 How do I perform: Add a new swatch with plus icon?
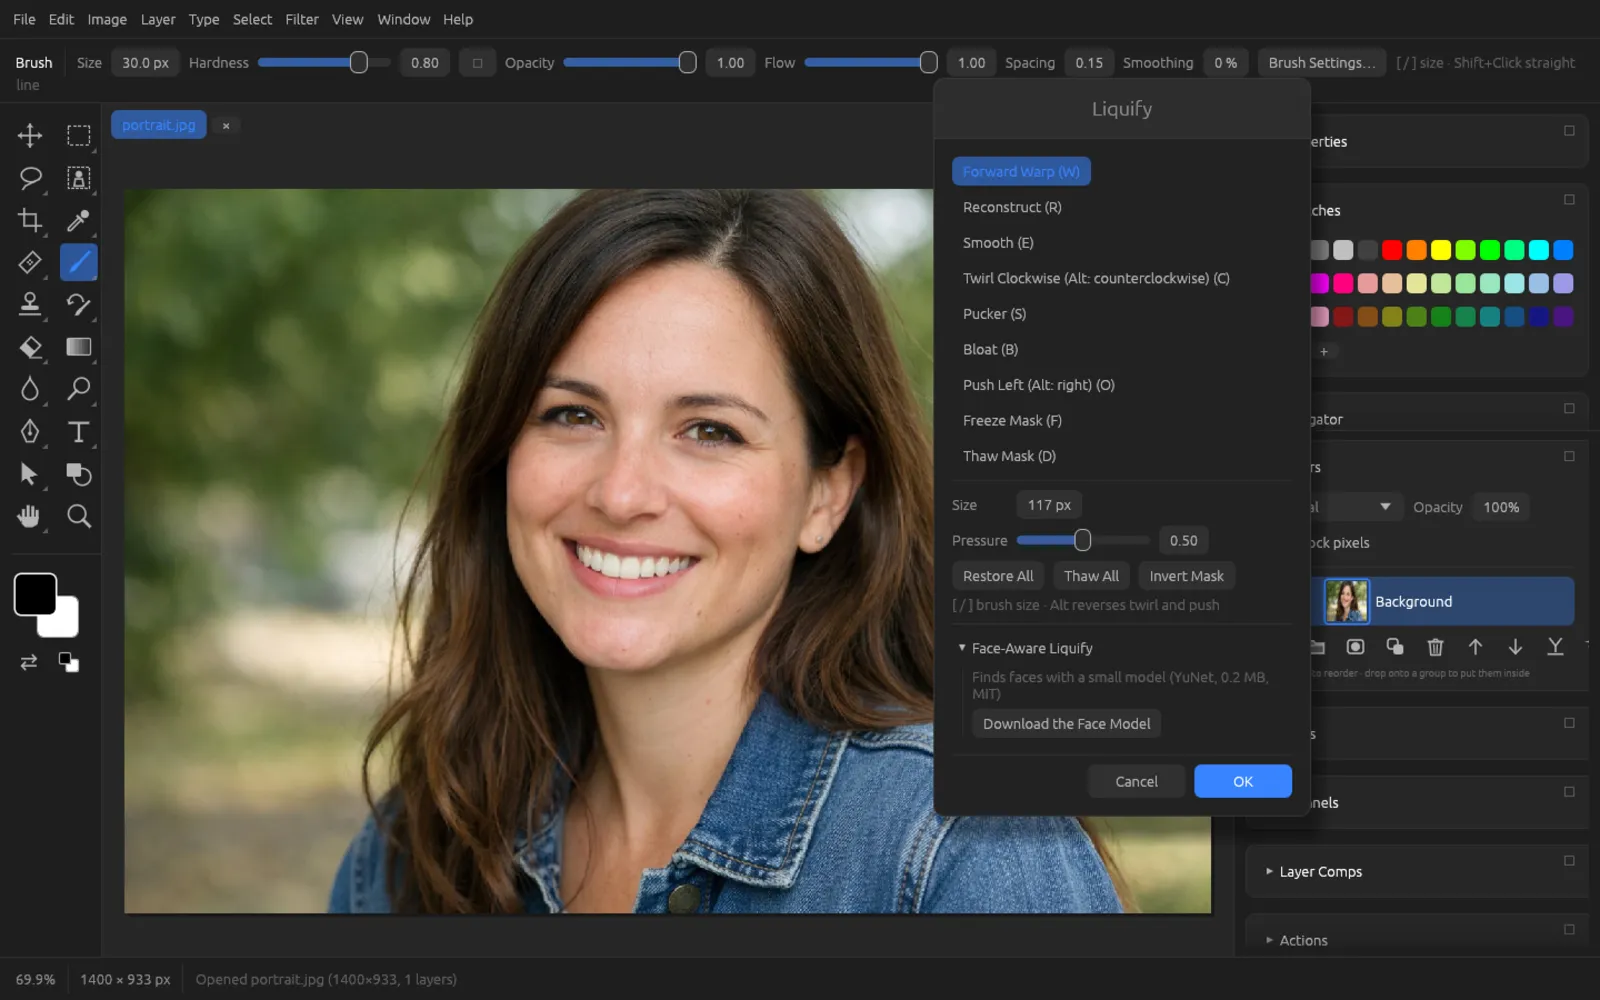1324,351
